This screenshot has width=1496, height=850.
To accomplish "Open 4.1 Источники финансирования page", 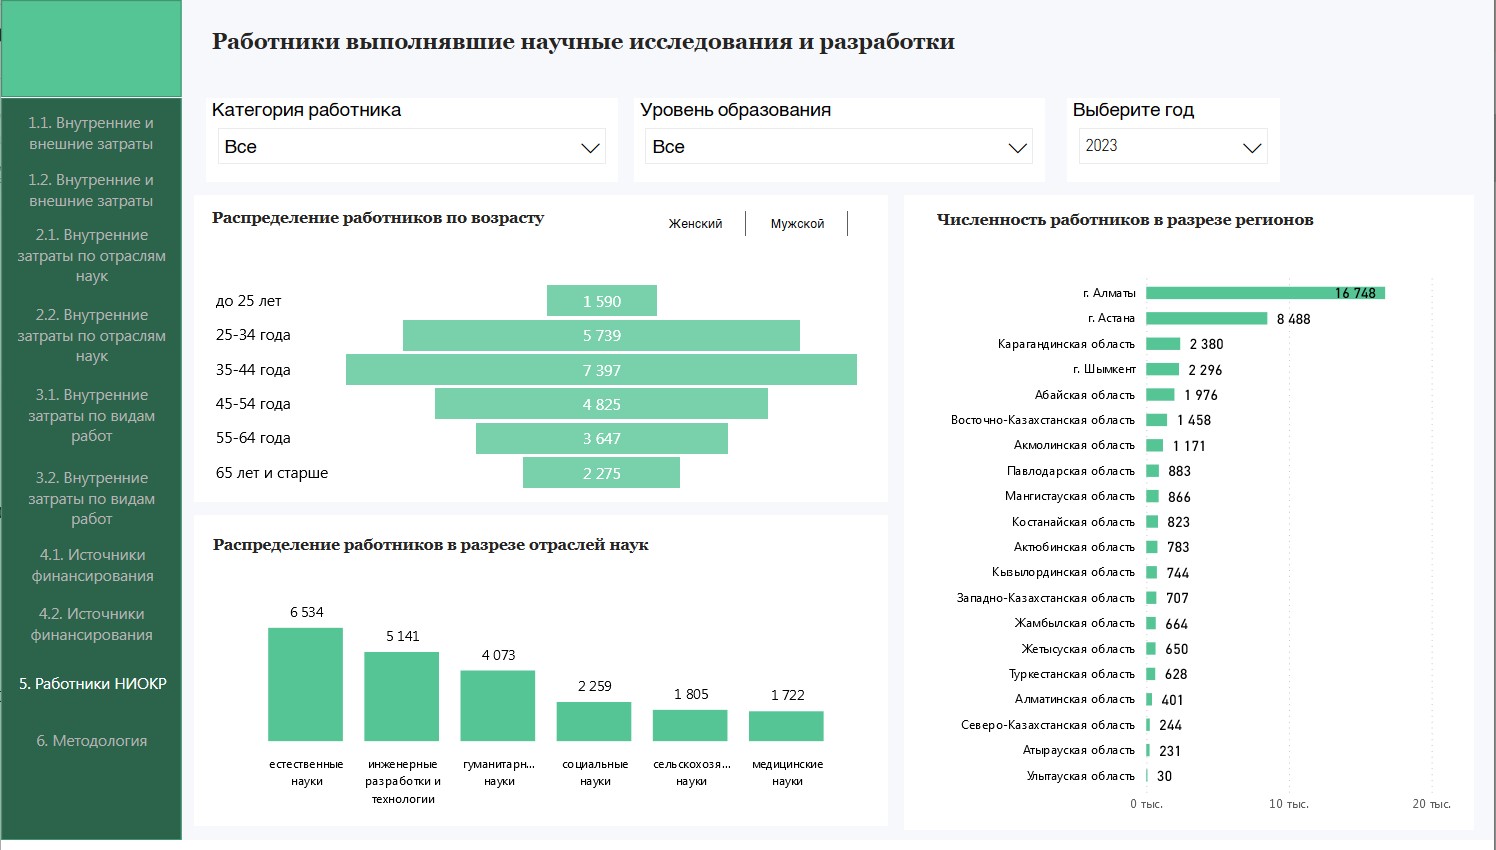I will click(x=91, y=565).
